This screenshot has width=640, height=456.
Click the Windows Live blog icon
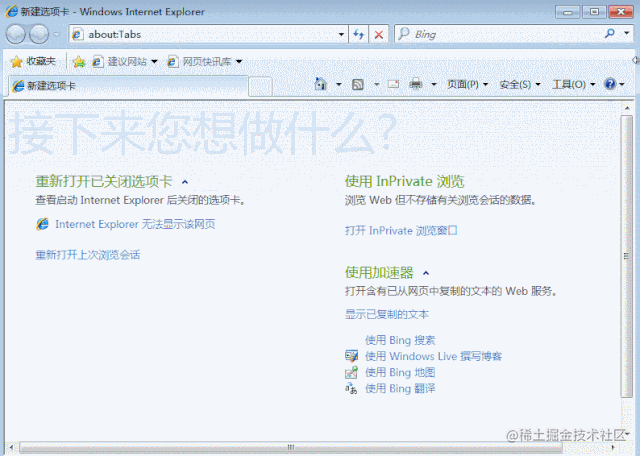click(351, 356)
